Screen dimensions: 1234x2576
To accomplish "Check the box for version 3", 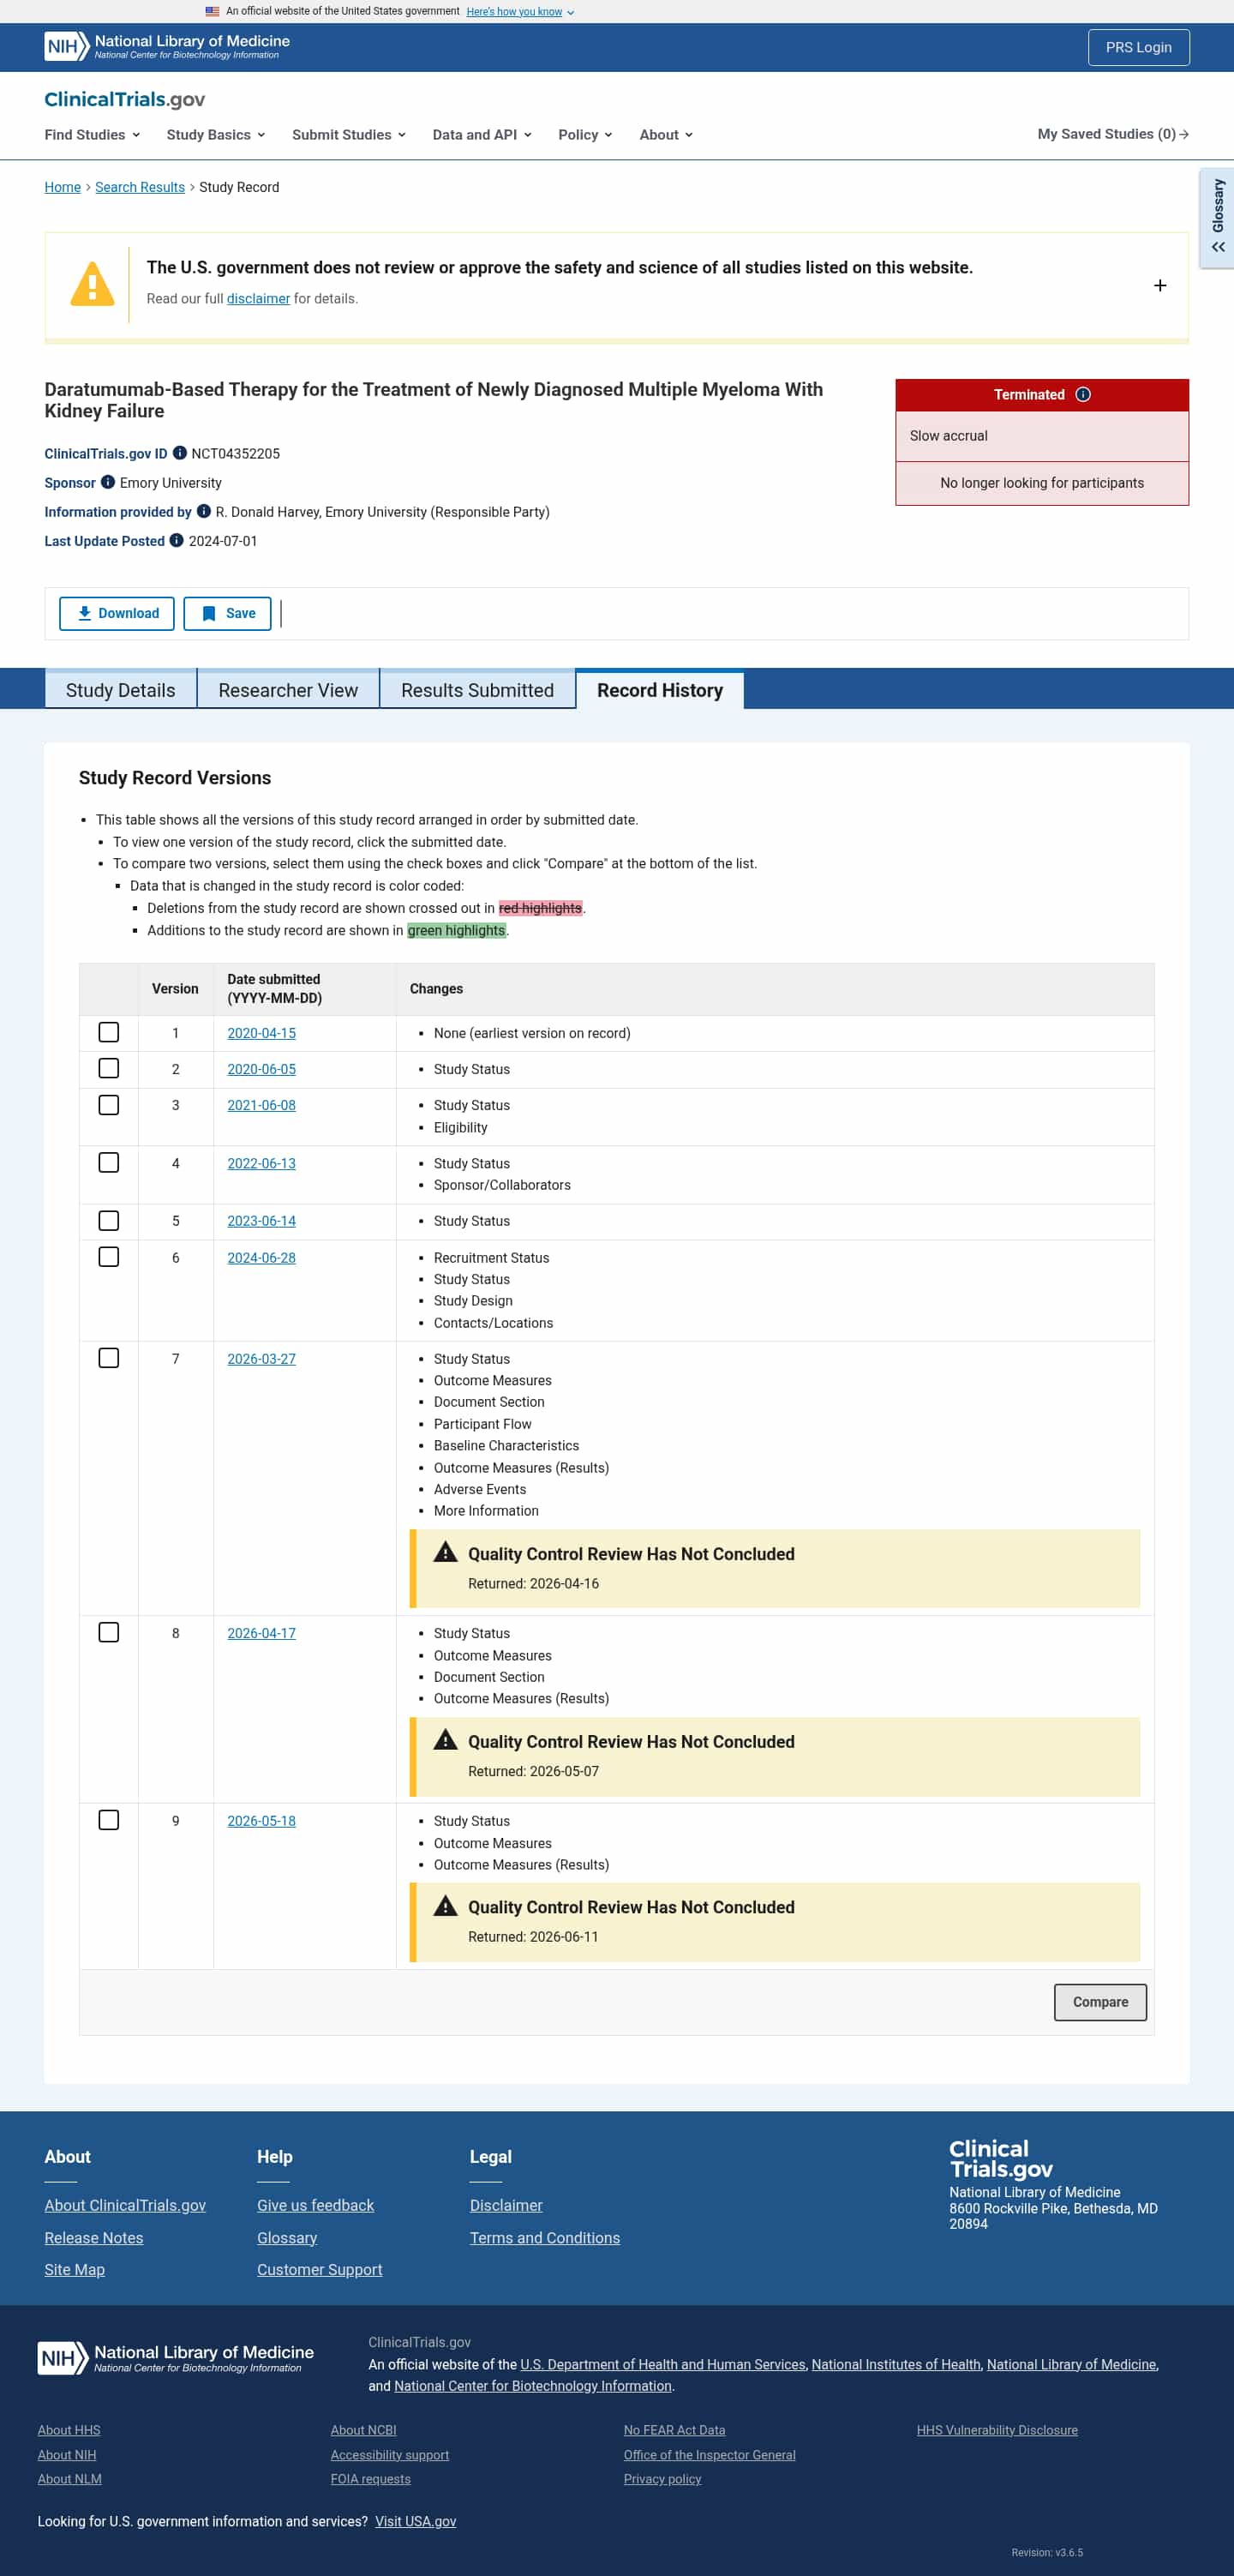I will pos(109,1104).
